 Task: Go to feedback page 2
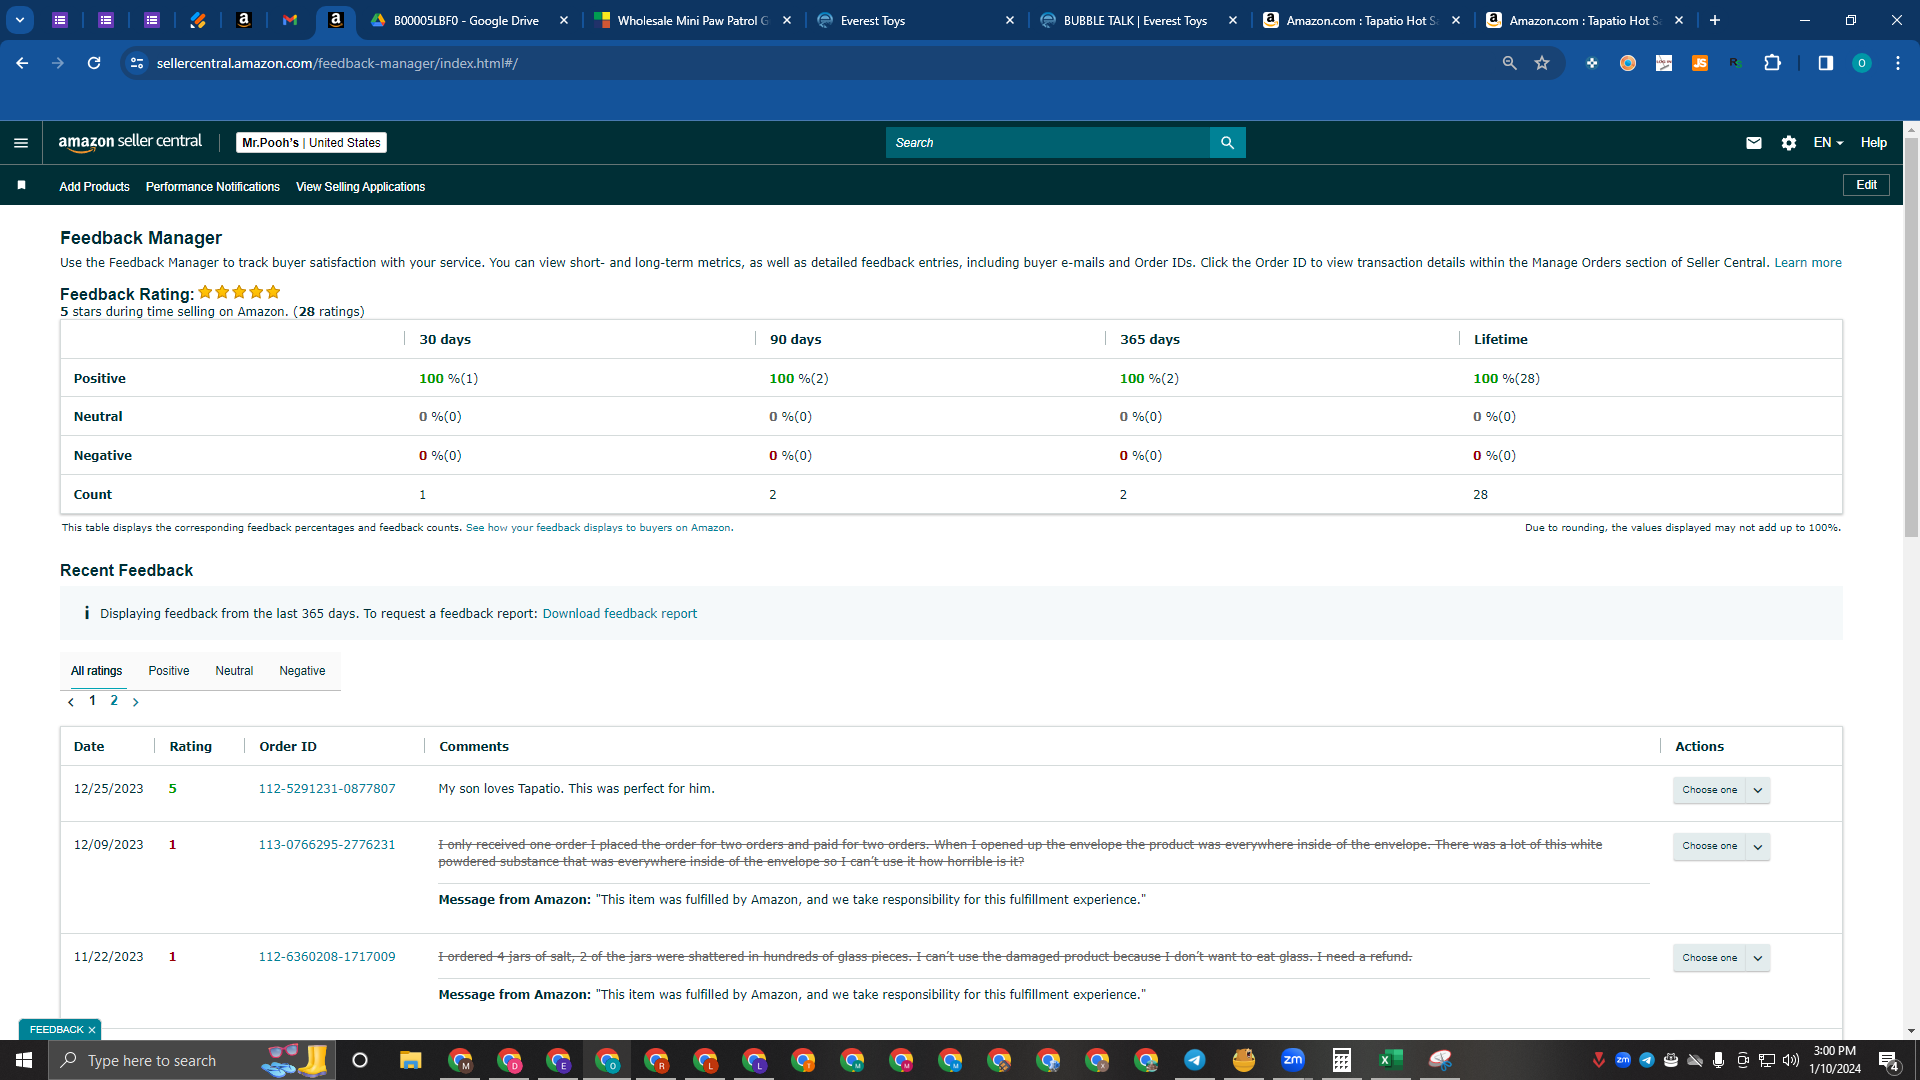pos(114,701)
